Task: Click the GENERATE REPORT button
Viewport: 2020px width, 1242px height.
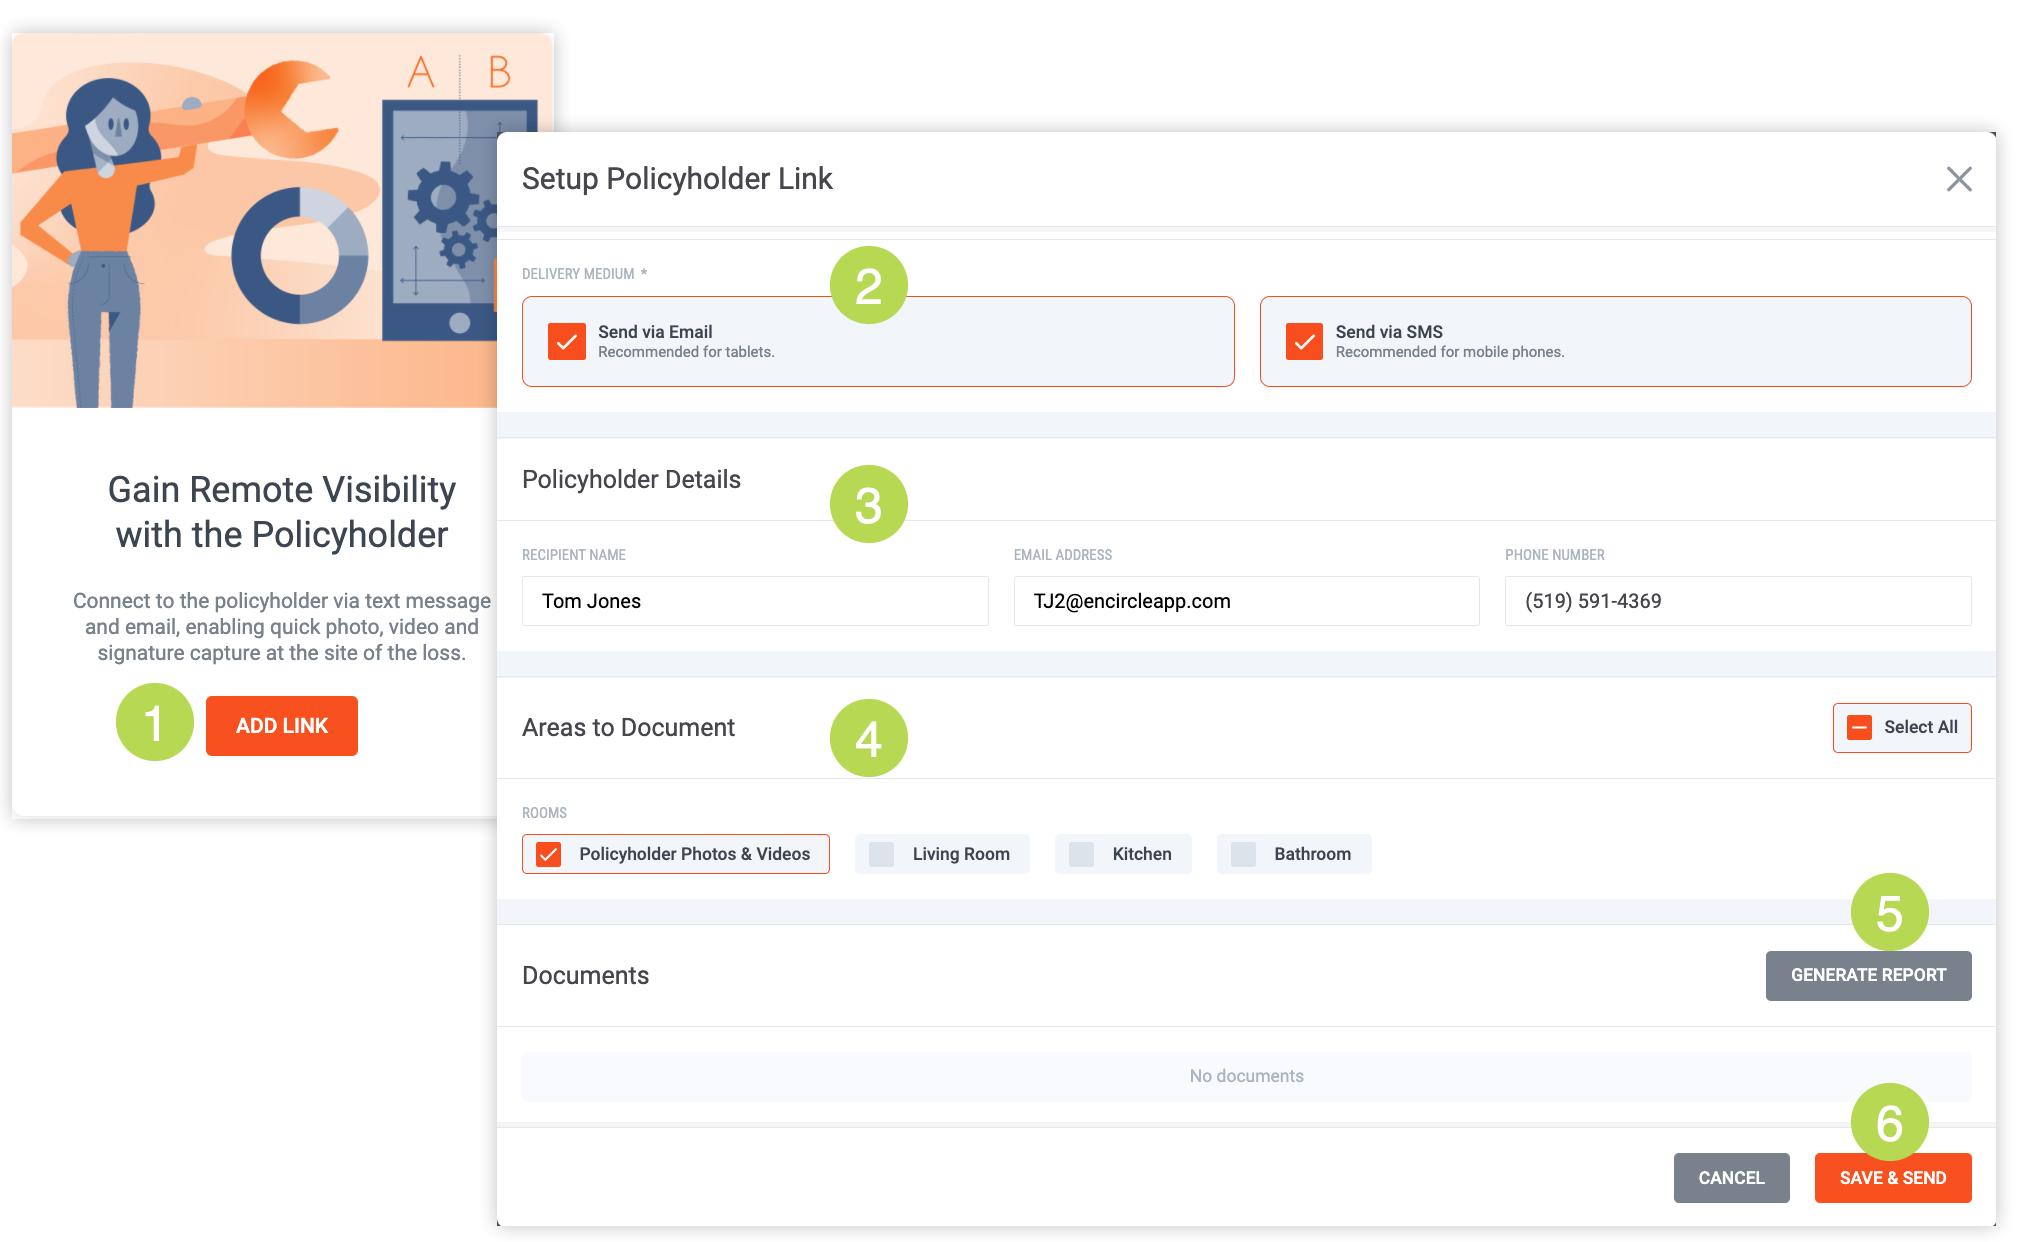Action: pyautogui.click(x=1868, y=975)
